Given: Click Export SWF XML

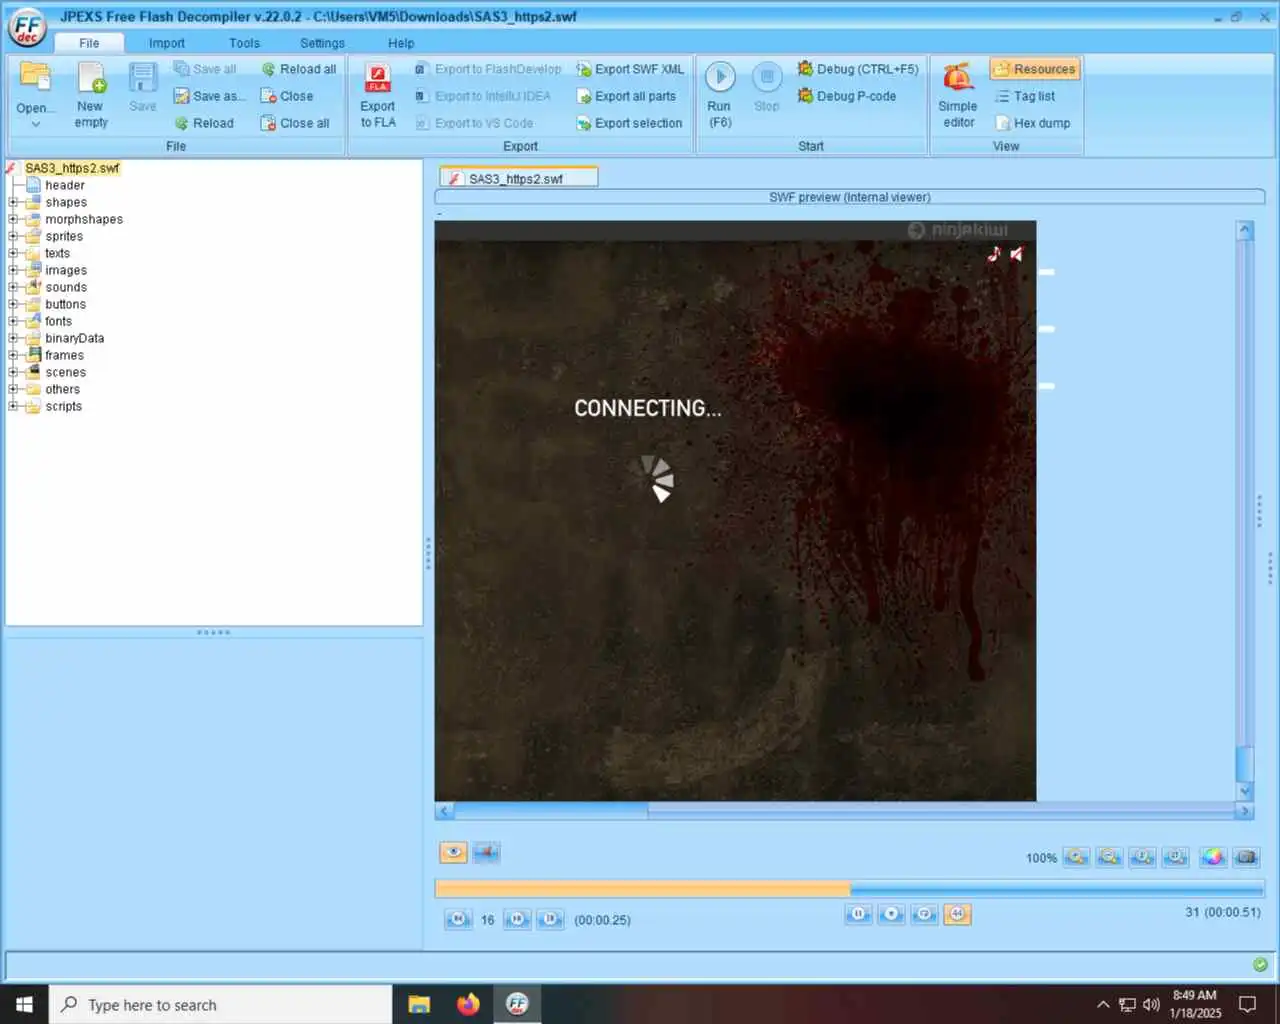Looking at the screenshot, I should [630, 69].
